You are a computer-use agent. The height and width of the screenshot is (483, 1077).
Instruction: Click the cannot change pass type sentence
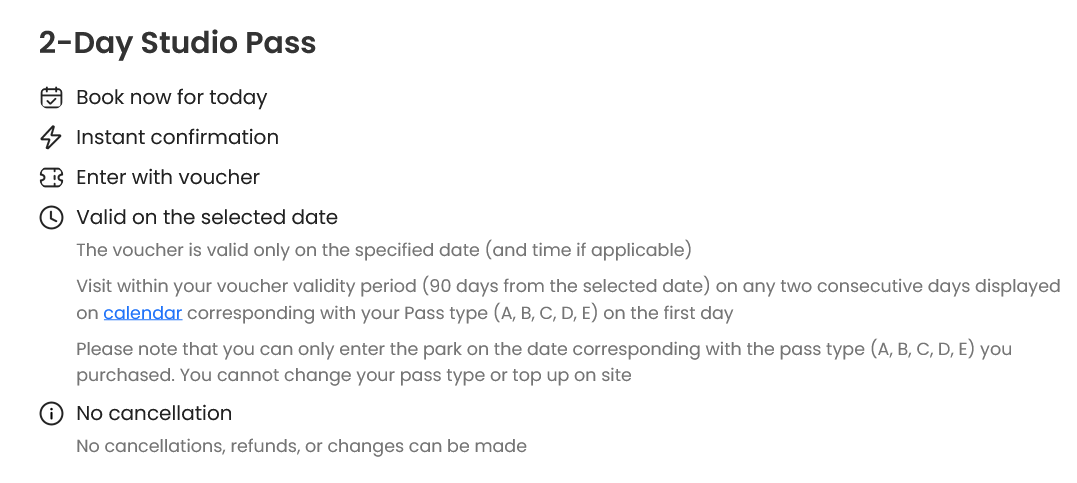[x=405, y=376]
